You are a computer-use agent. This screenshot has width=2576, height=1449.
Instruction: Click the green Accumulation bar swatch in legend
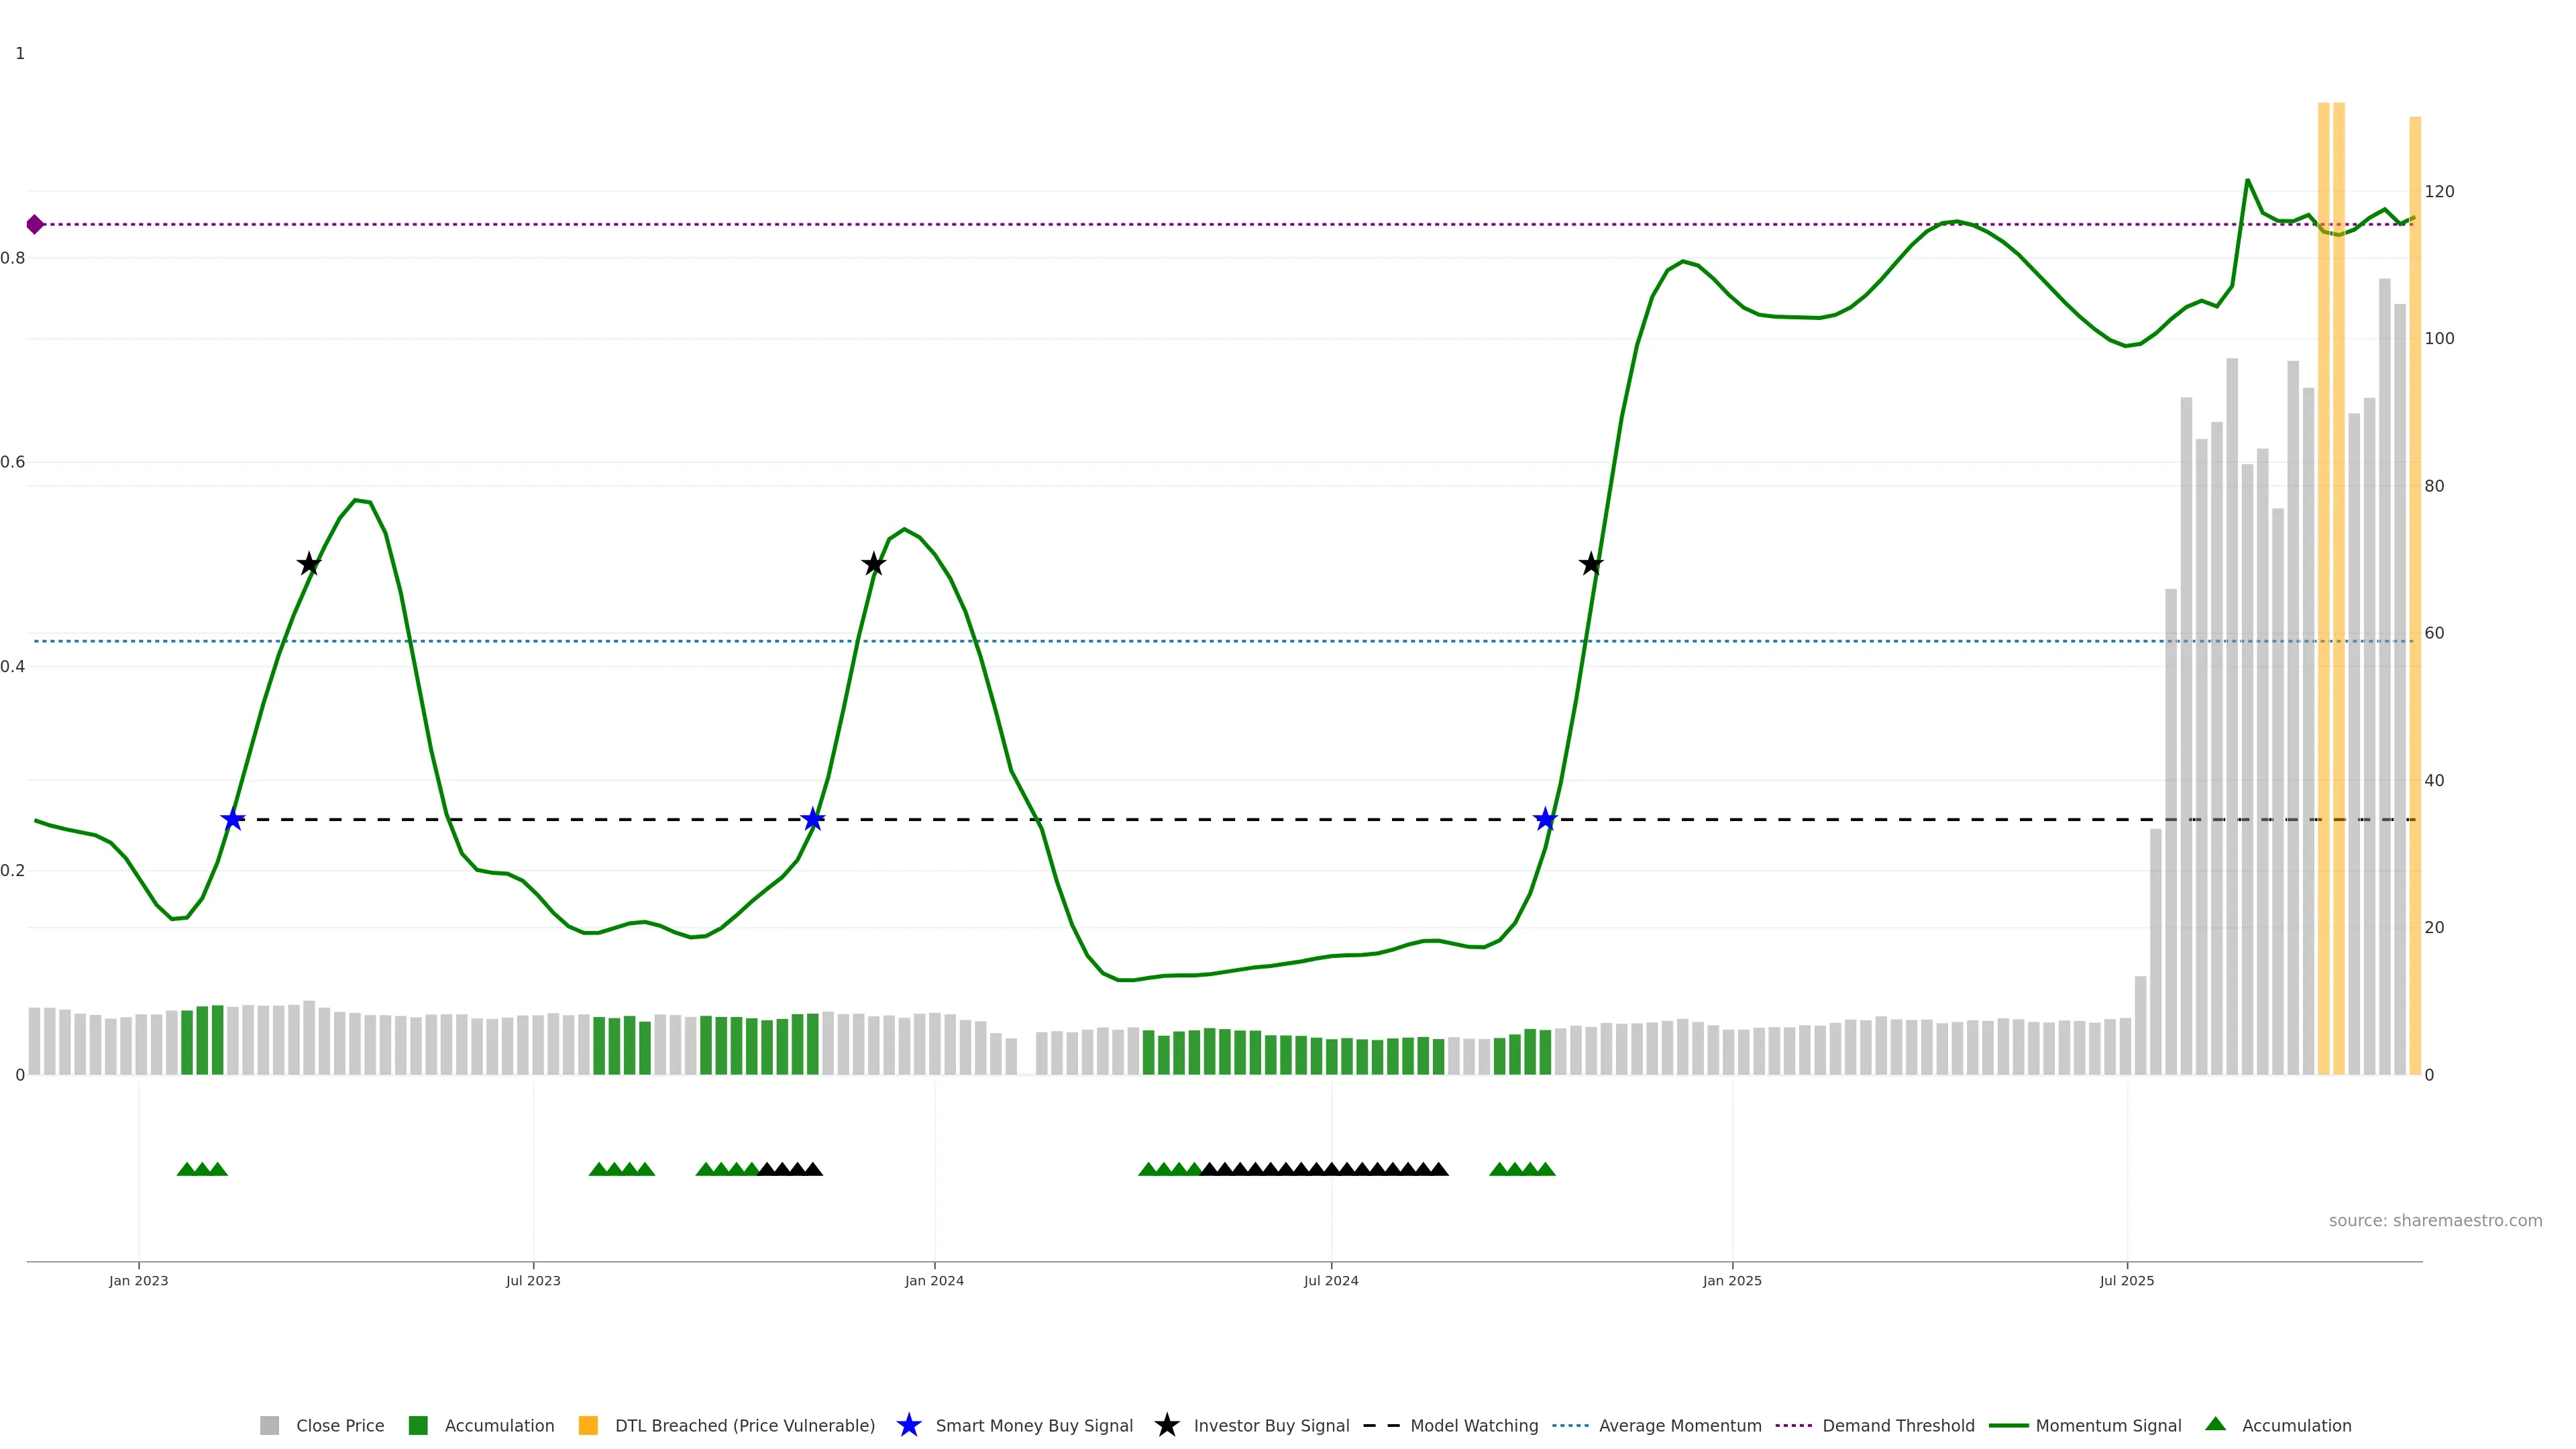pyautogui.click(x=418, y=1426)
